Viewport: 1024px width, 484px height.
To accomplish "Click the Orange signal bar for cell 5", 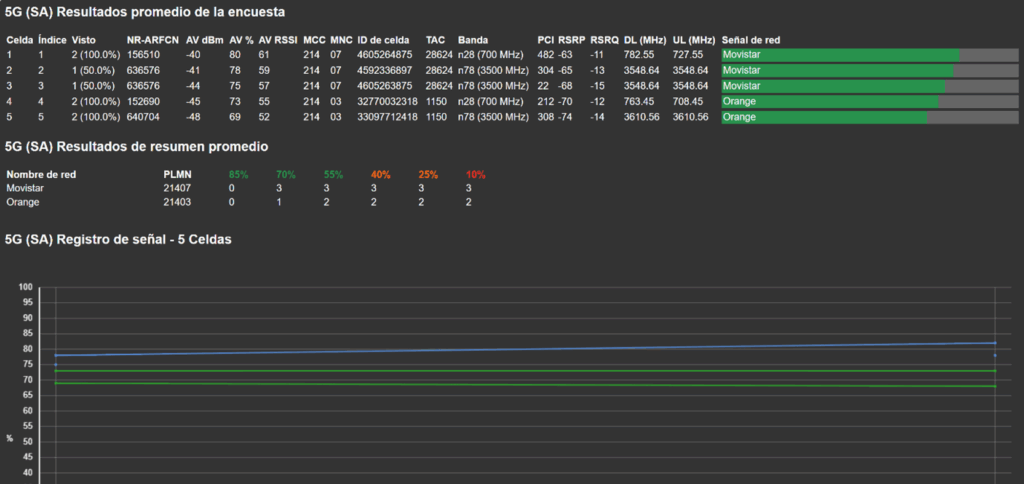I will point(824,117).
